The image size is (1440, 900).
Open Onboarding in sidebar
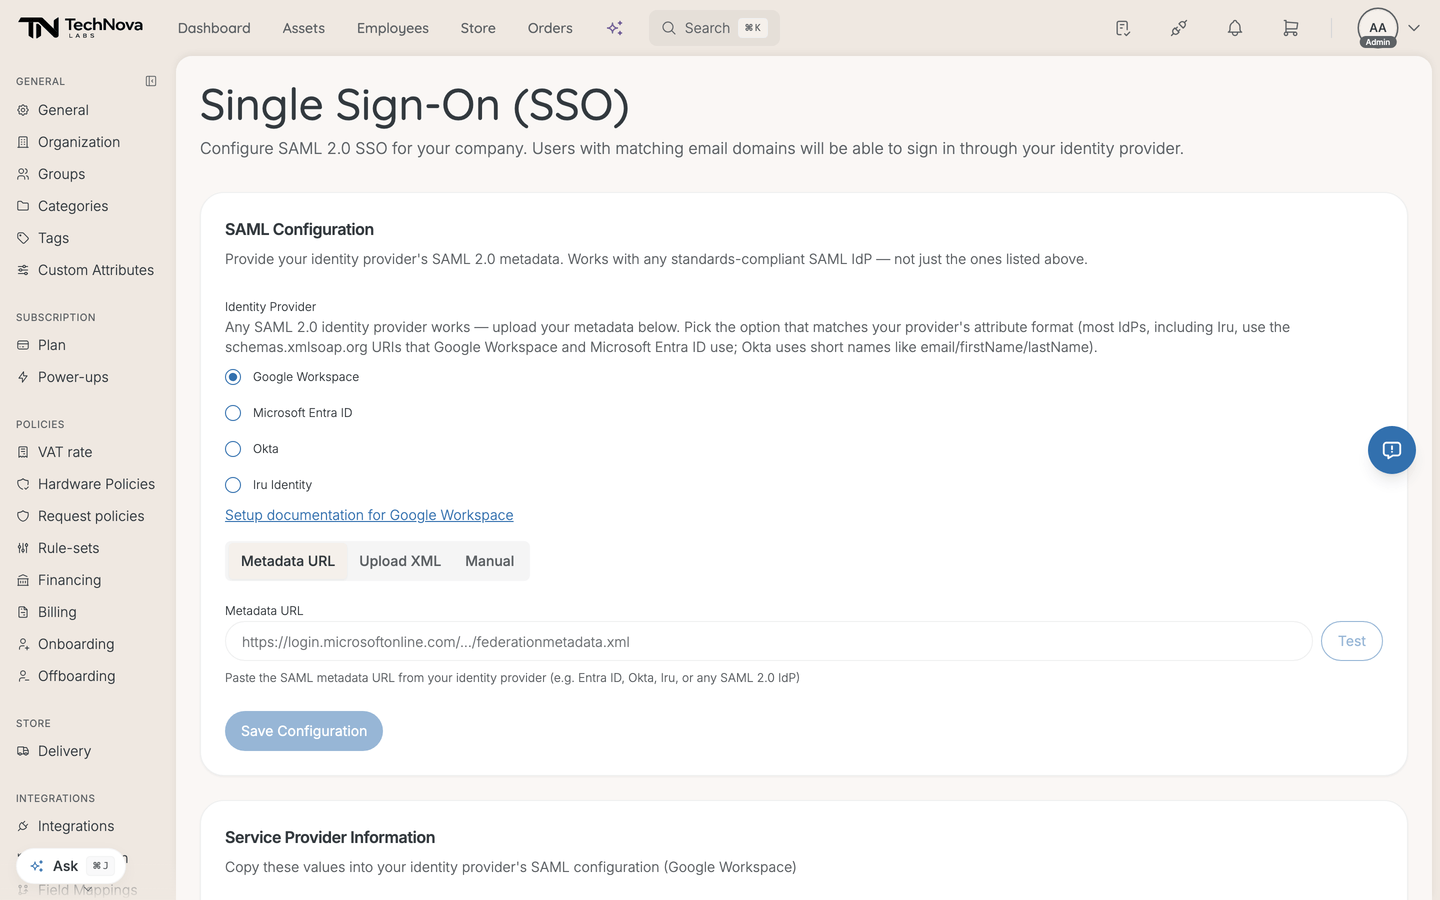coord(76,644)
